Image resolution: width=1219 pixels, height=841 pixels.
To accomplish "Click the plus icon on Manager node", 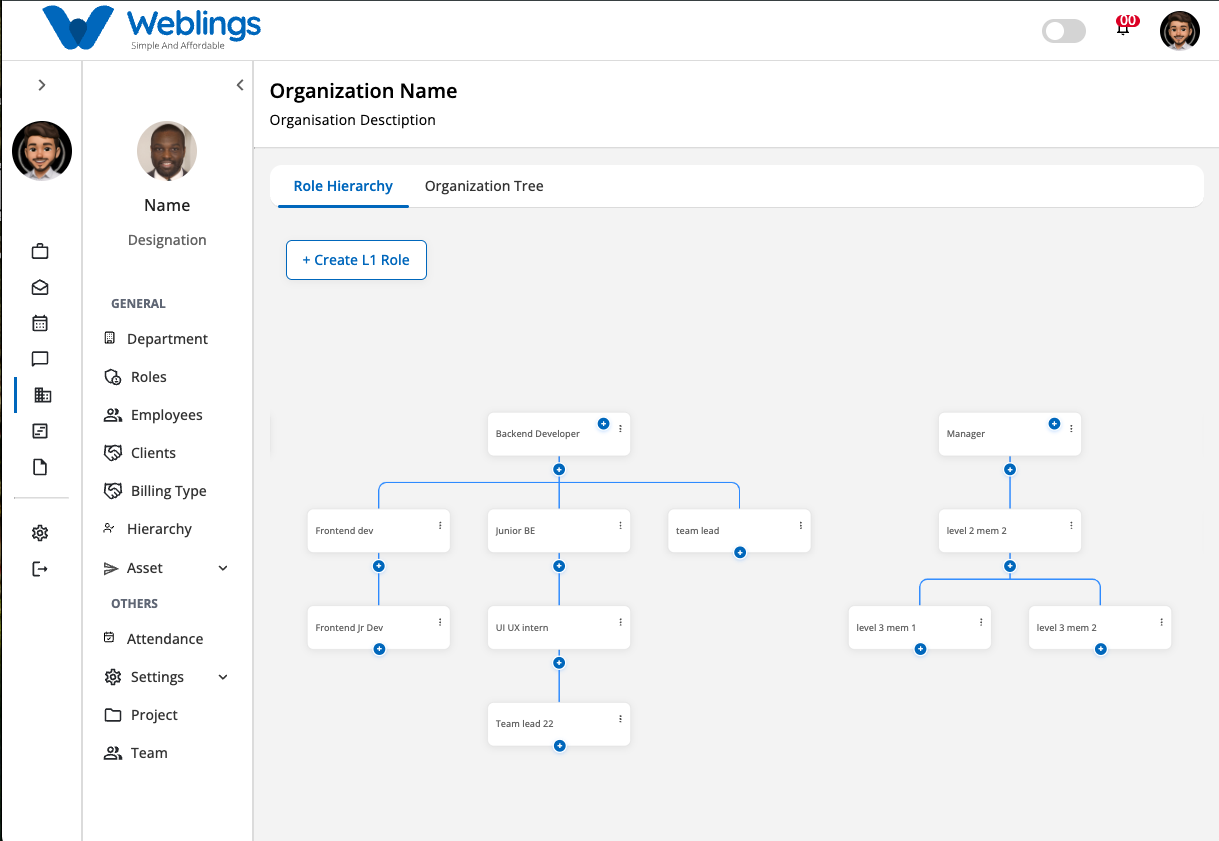I will [x=1054, y=424].
